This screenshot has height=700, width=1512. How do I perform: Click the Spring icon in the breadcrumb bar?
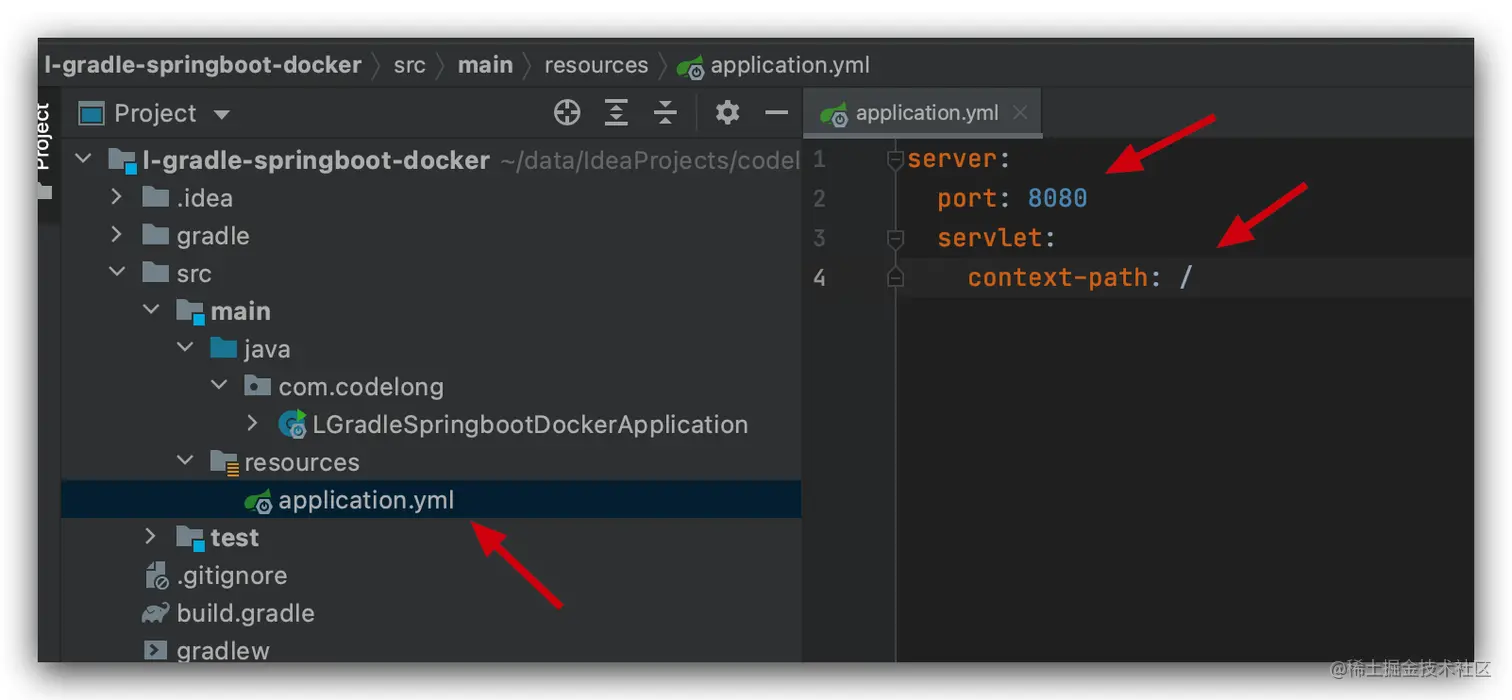click(x=690, y=67)
